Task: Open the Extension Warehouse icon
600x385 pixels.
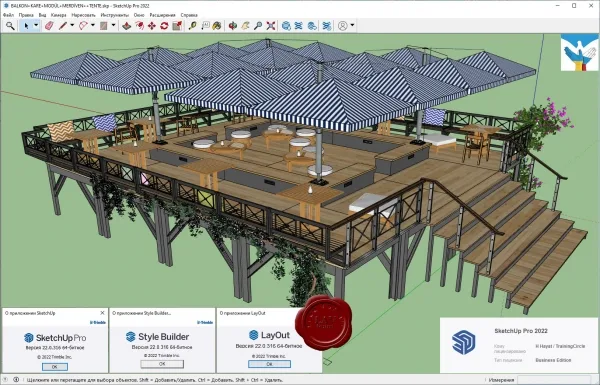Action: [x=298, y=26]
